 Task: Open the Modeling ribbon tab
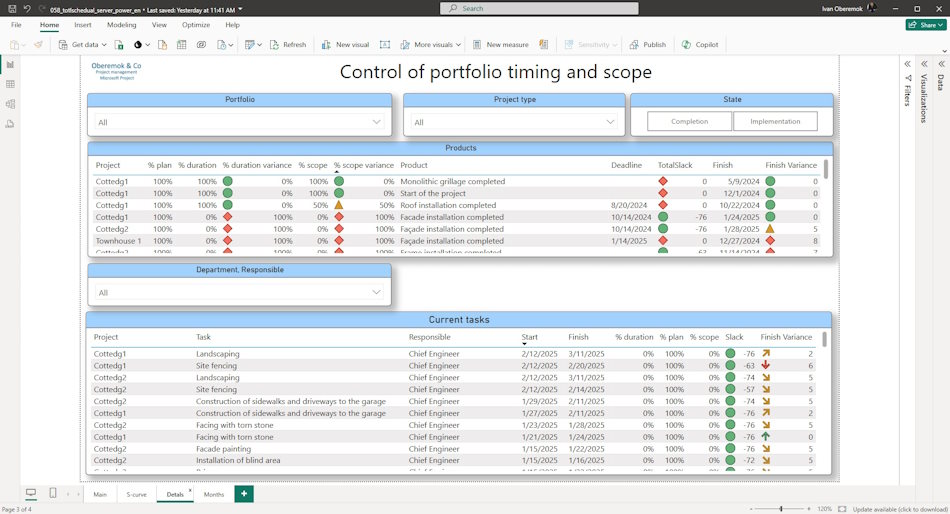[x=121, y=25]
